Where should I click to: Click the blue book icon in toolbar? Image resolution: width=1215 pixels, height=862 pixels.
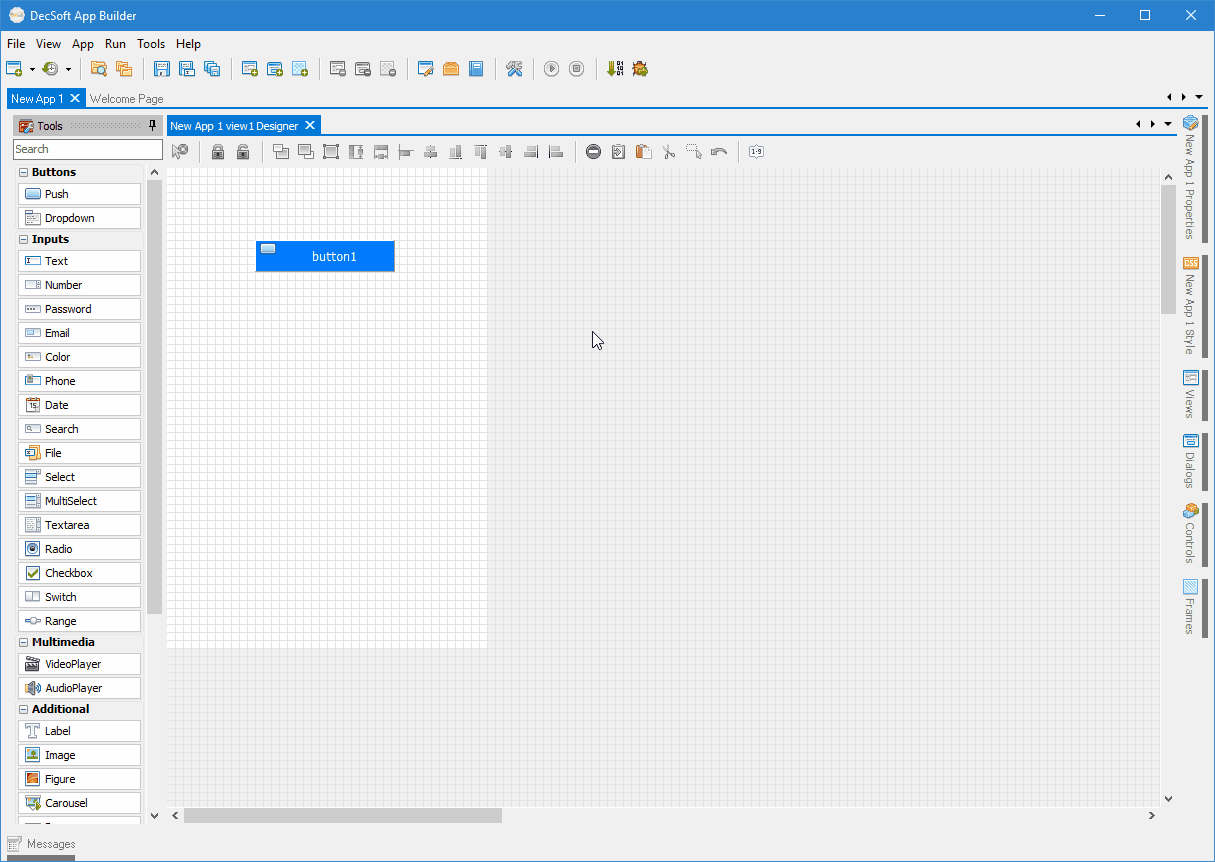coord(476,69)
